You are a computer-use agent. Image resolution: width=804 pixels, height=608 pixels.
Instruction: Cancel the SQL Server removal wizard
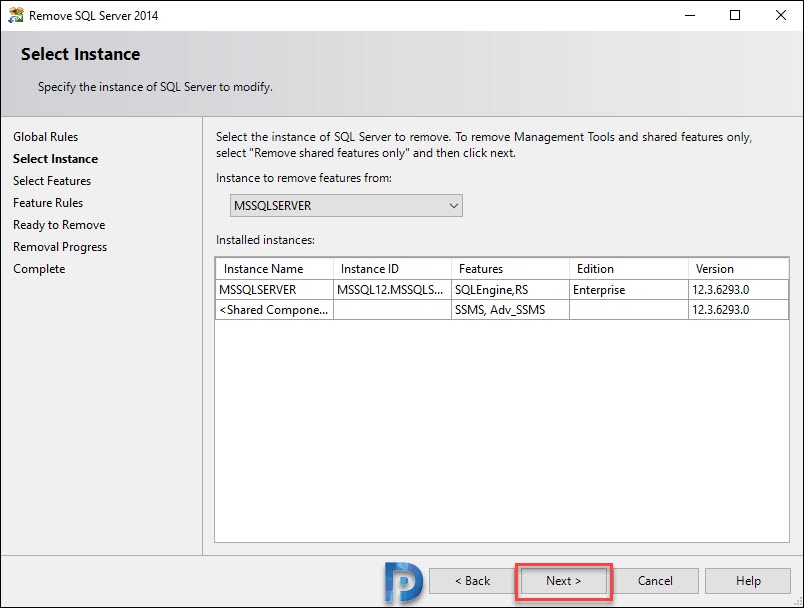click(x=655, y=581)
